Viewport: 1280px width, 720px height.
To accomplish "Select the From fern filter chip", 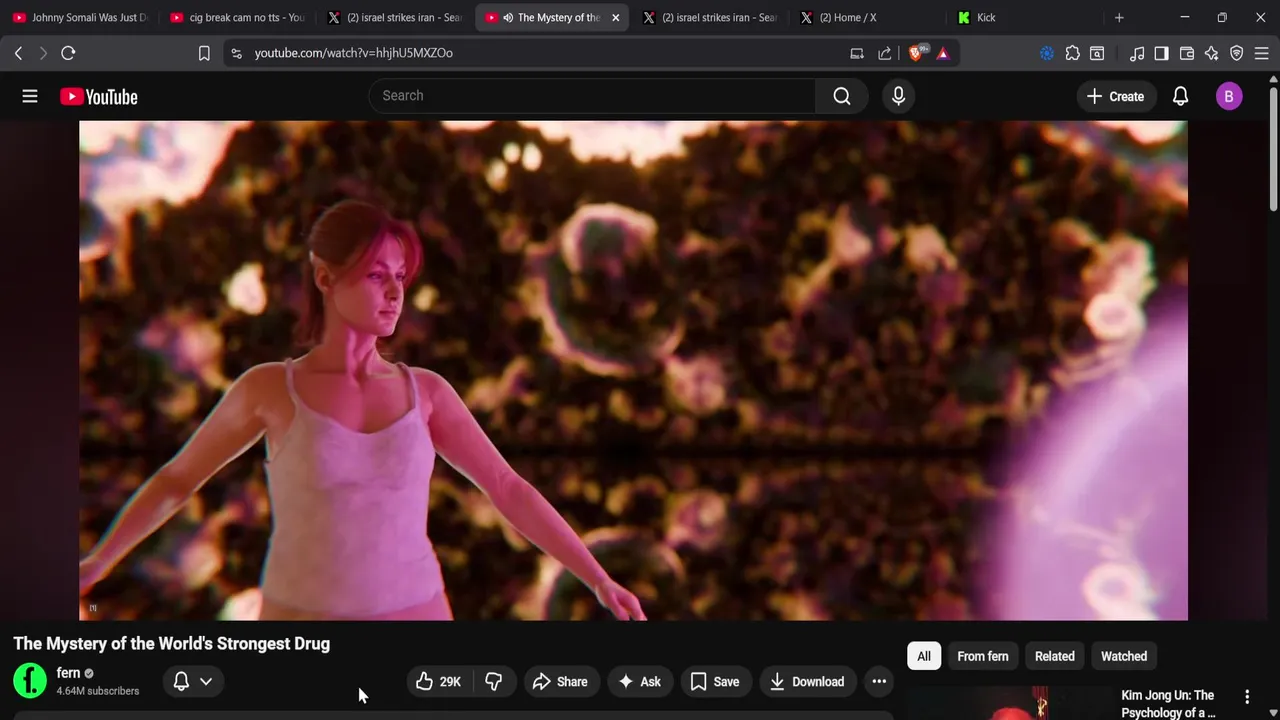I will pos(983,656).
